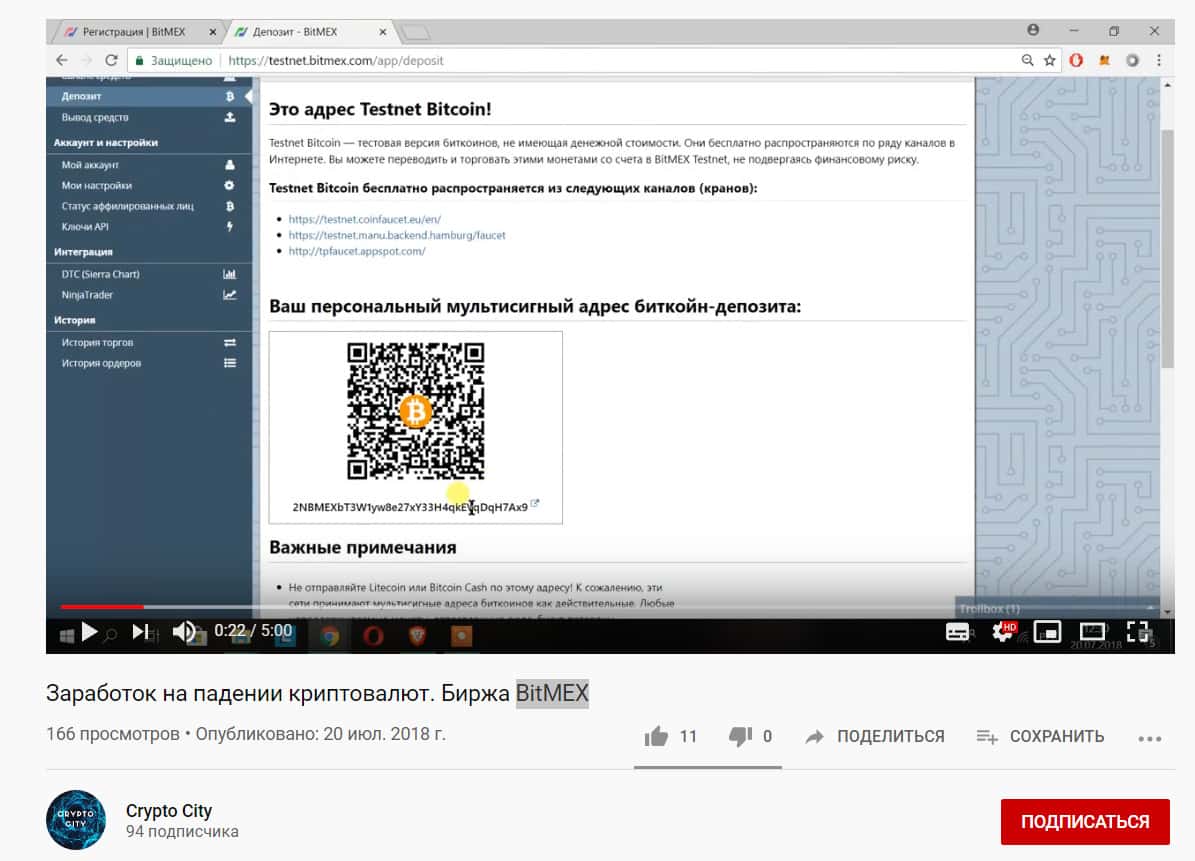
Task: Open Chrome from the Windows taskbar
Action: point(329,635)
